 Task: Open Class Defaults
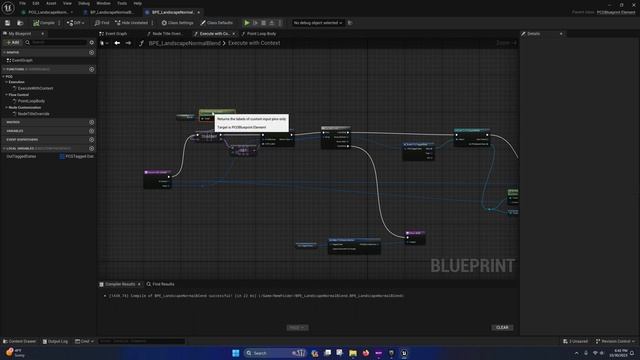pos(216,23)
